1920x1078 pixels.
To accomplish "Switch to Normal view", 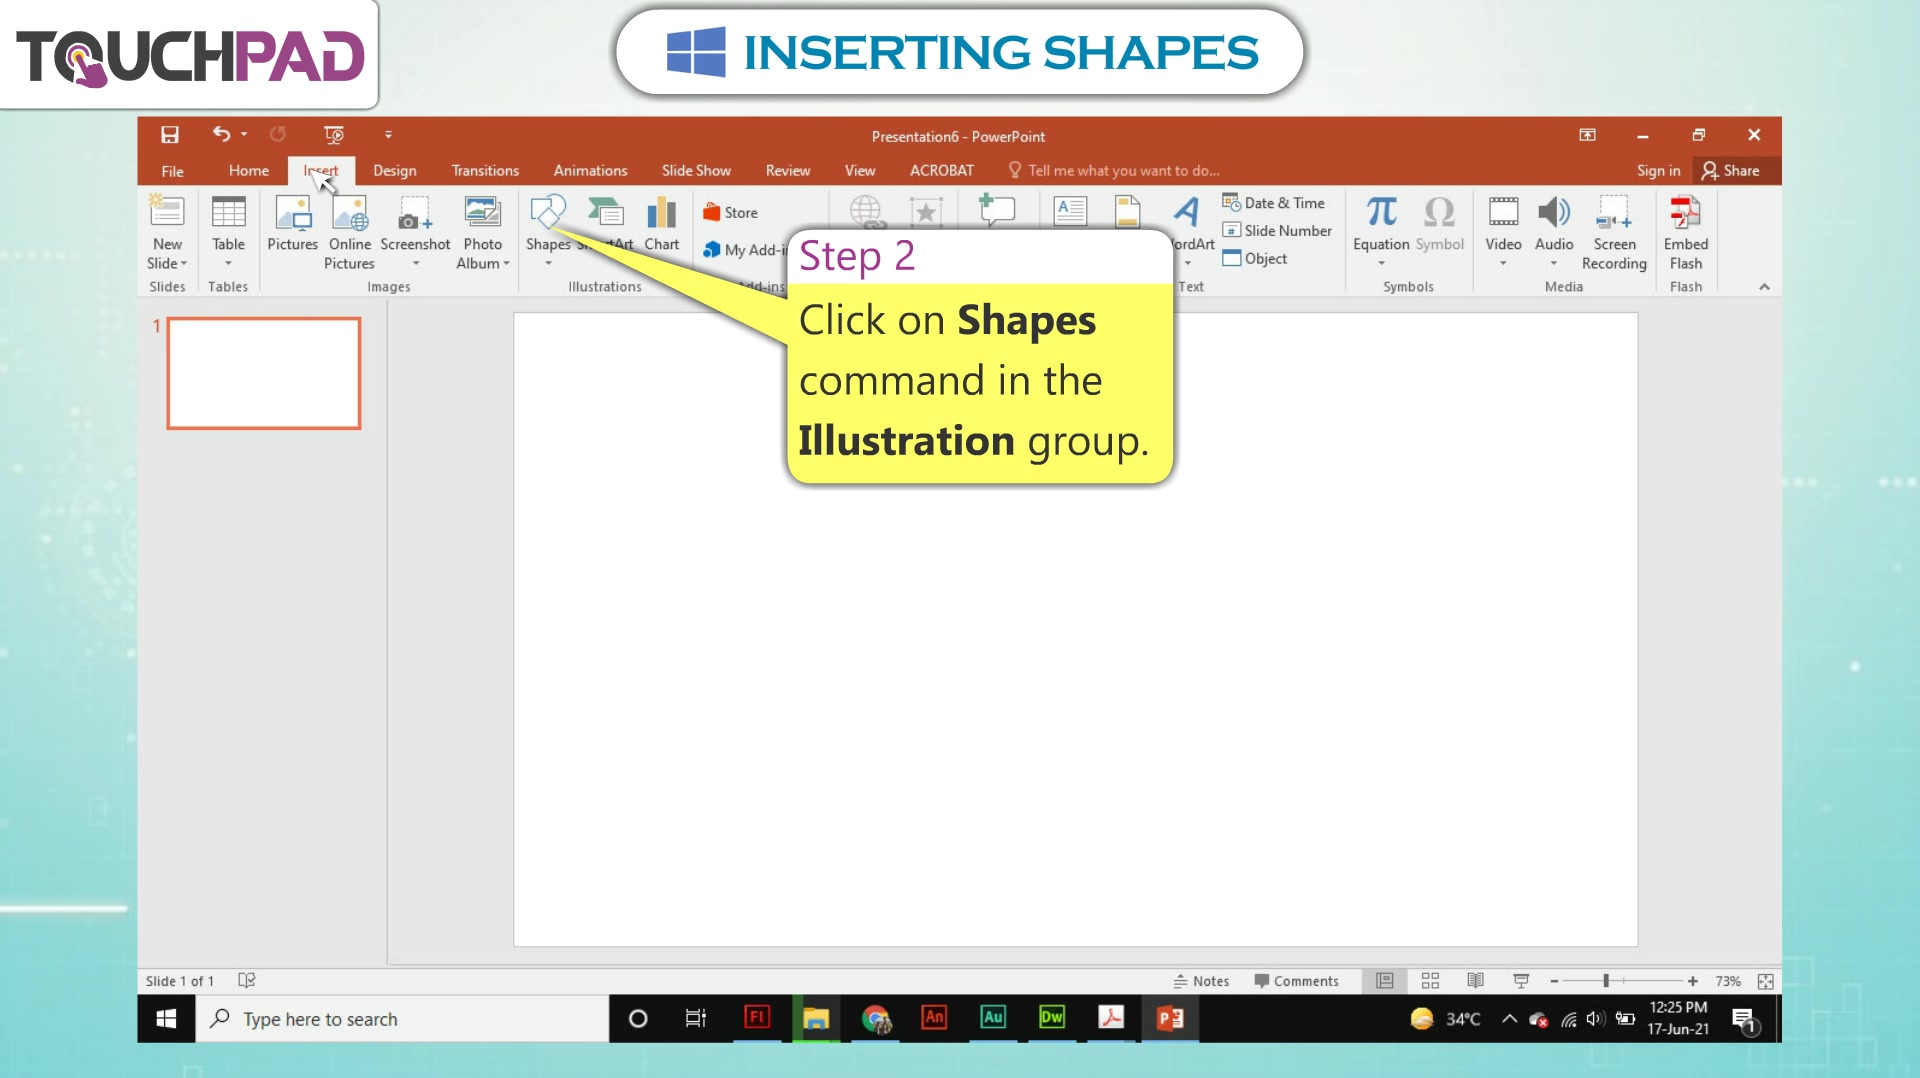I will 1384,981.
